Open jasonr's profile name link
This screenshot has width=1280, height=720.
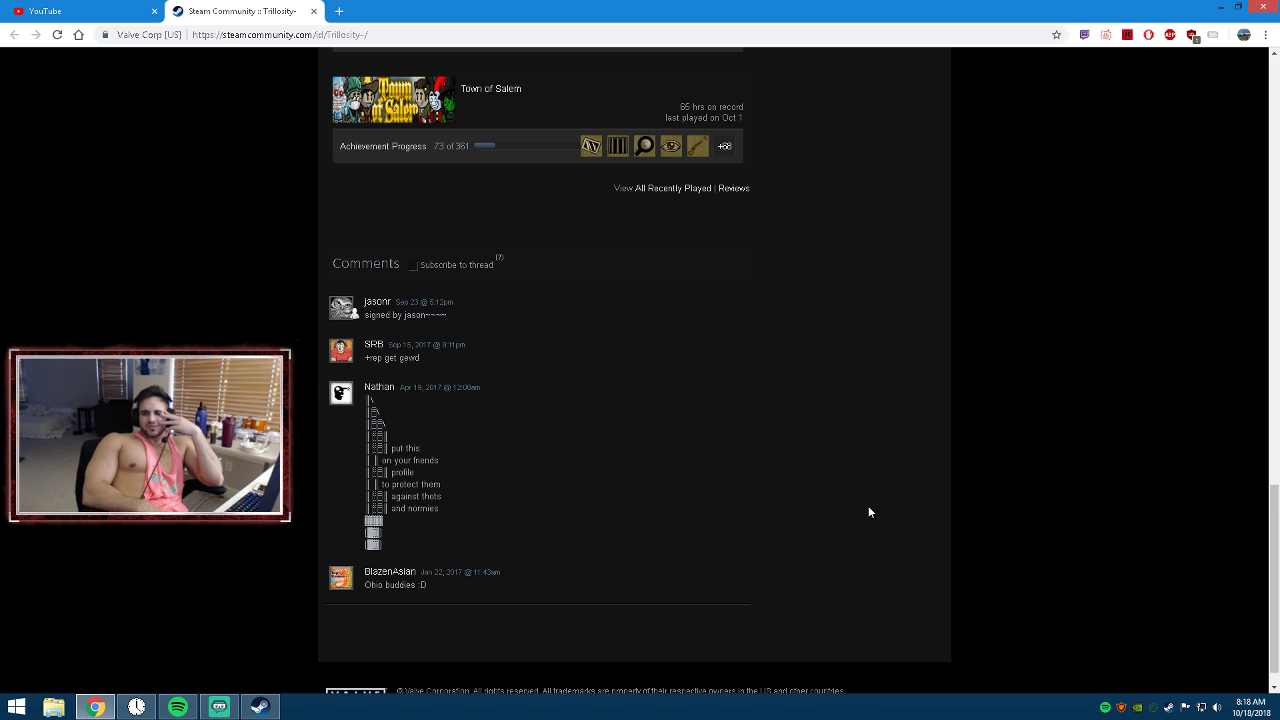[x=377, y=301]
